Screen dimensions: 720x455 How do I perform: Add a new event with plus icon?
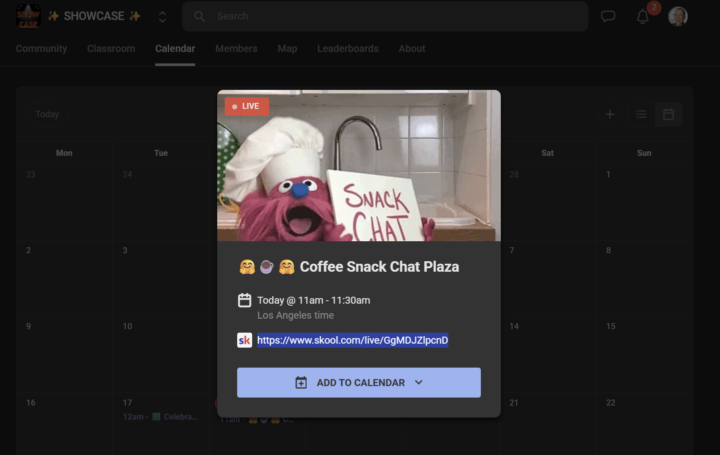pyautogui.click(x=610, y=114)
